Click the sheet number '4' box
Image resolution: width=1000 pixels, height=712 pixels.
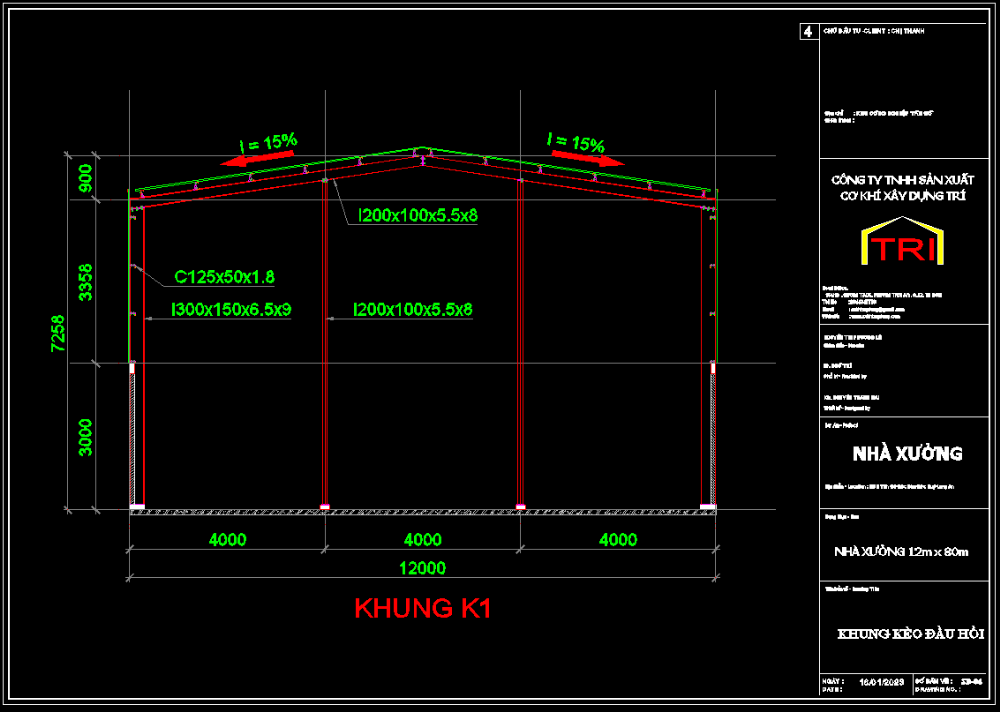click(x=809, y=31)
